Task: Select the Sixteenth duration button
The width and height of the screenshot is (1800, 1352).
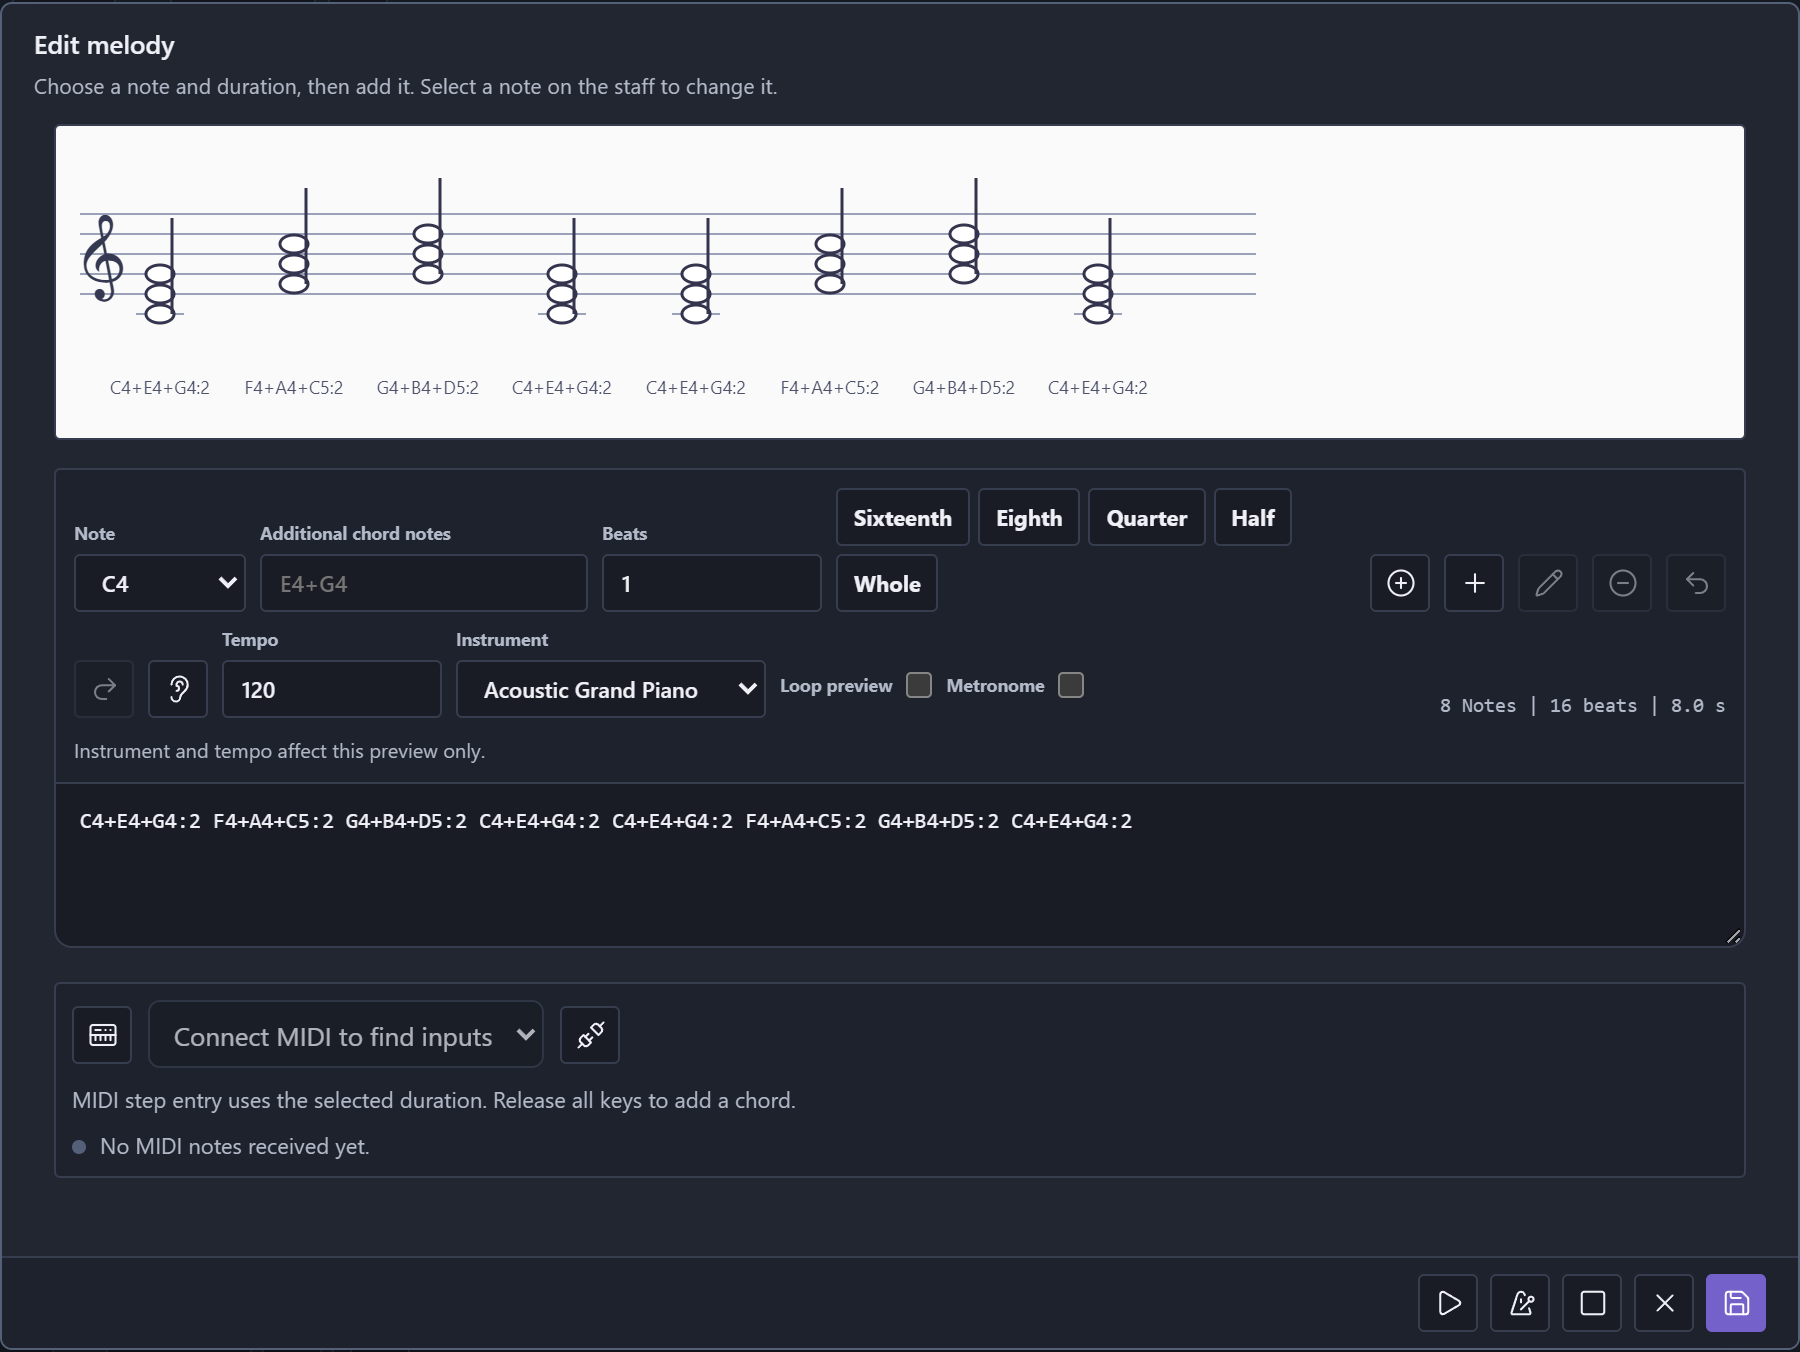Action: pos(903,517)
